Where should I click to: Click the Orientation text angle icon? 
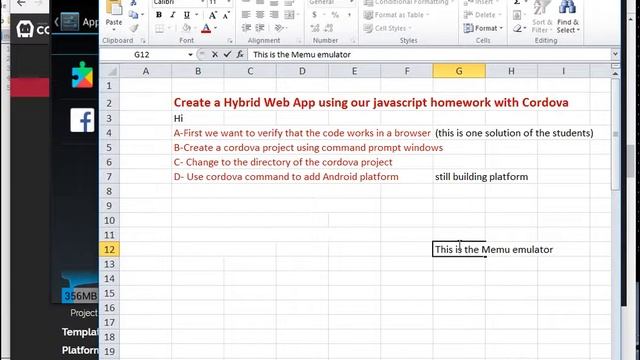(x=279, y=28)
